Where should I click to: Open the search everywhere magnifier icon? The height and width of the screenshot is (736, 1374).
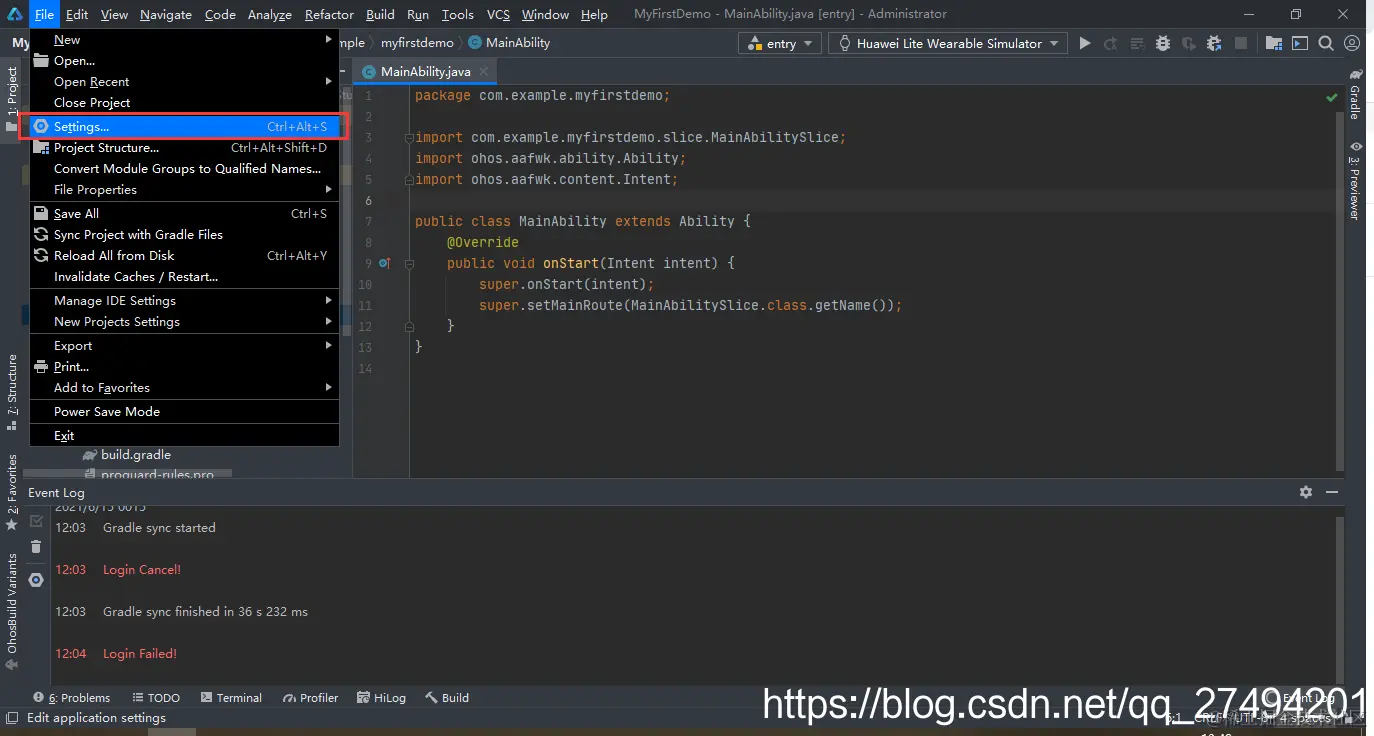(x=1325, y=43)
